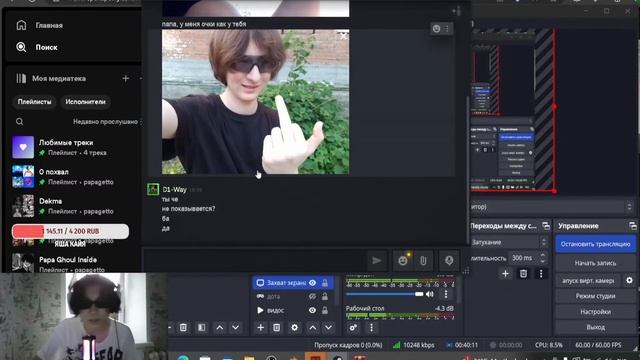
Task: Click the library search magnifier icon
Action: (19, 122)
